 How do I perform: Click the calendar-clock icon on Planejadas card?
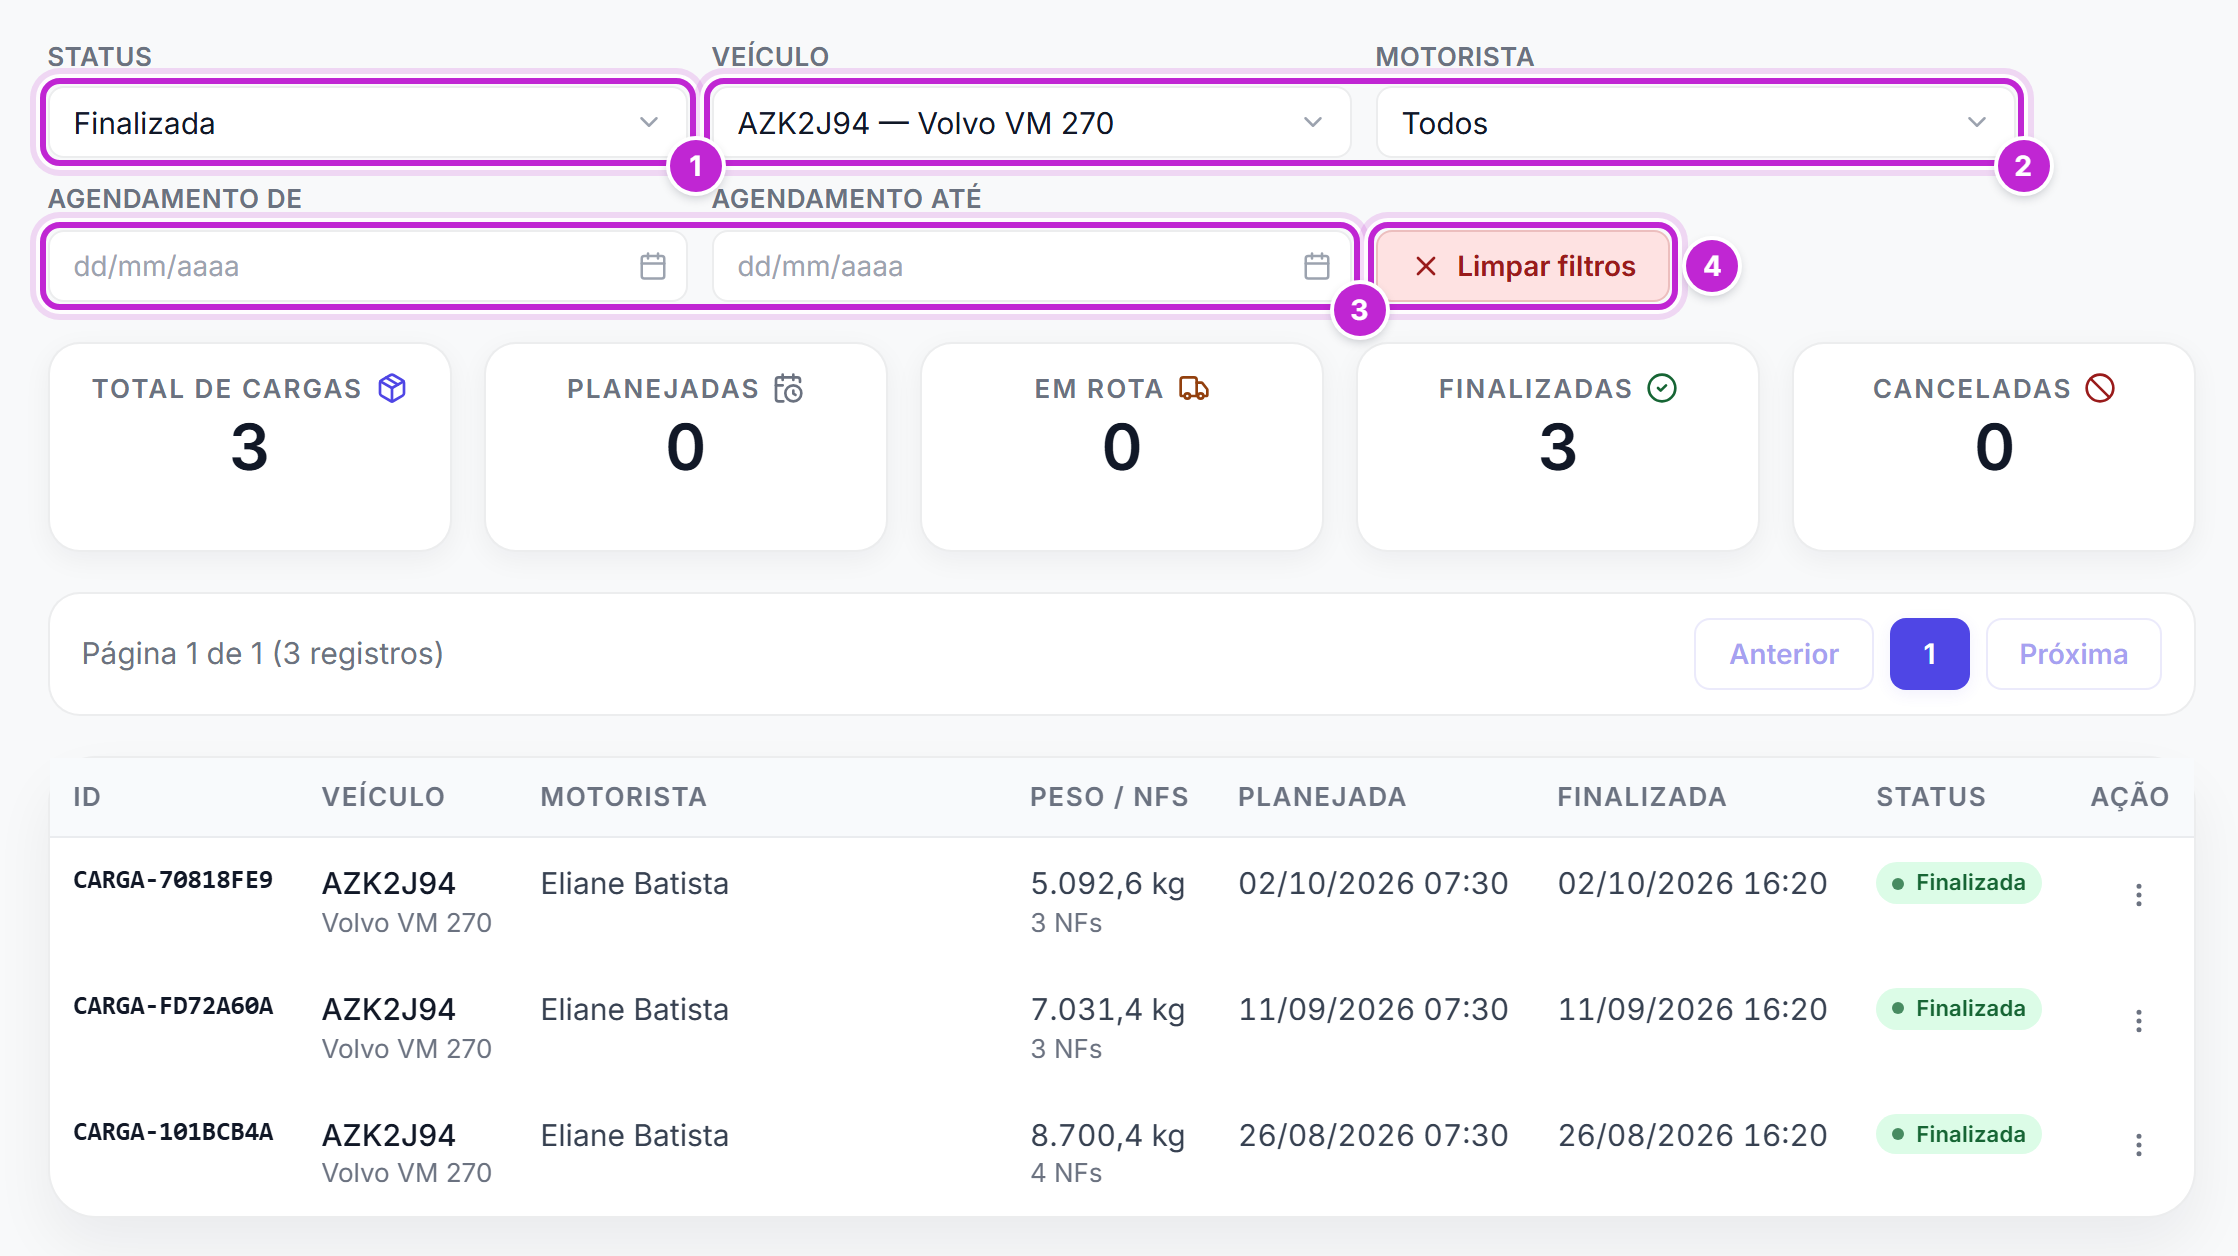pyautogui.click(x=789, y=388)
